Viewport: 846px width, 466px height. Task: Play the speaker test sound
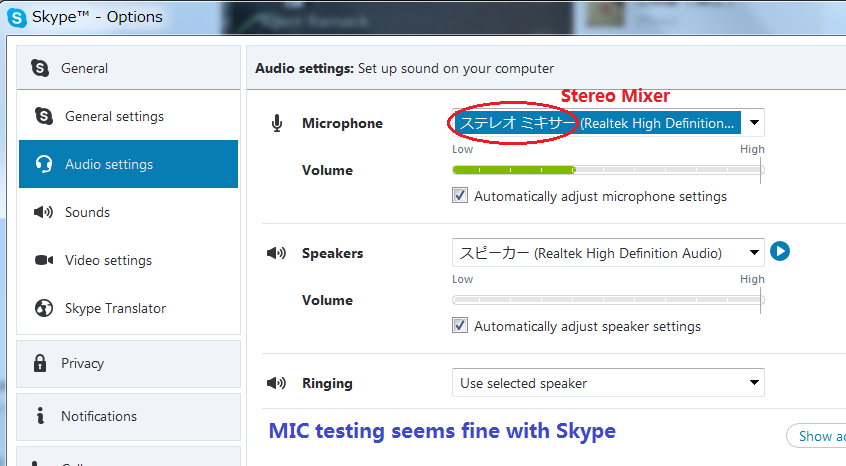tap(780, 251)
